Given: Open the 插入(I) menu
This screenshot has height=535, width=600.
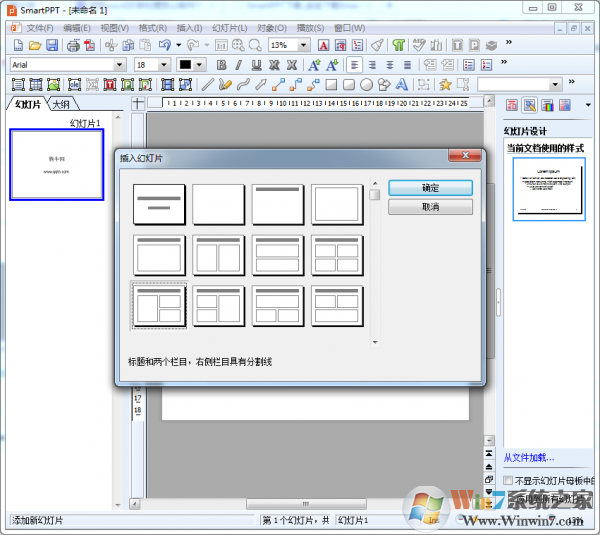Looking at the screenshot, I should pyautogui.click(x=188, y=27).
